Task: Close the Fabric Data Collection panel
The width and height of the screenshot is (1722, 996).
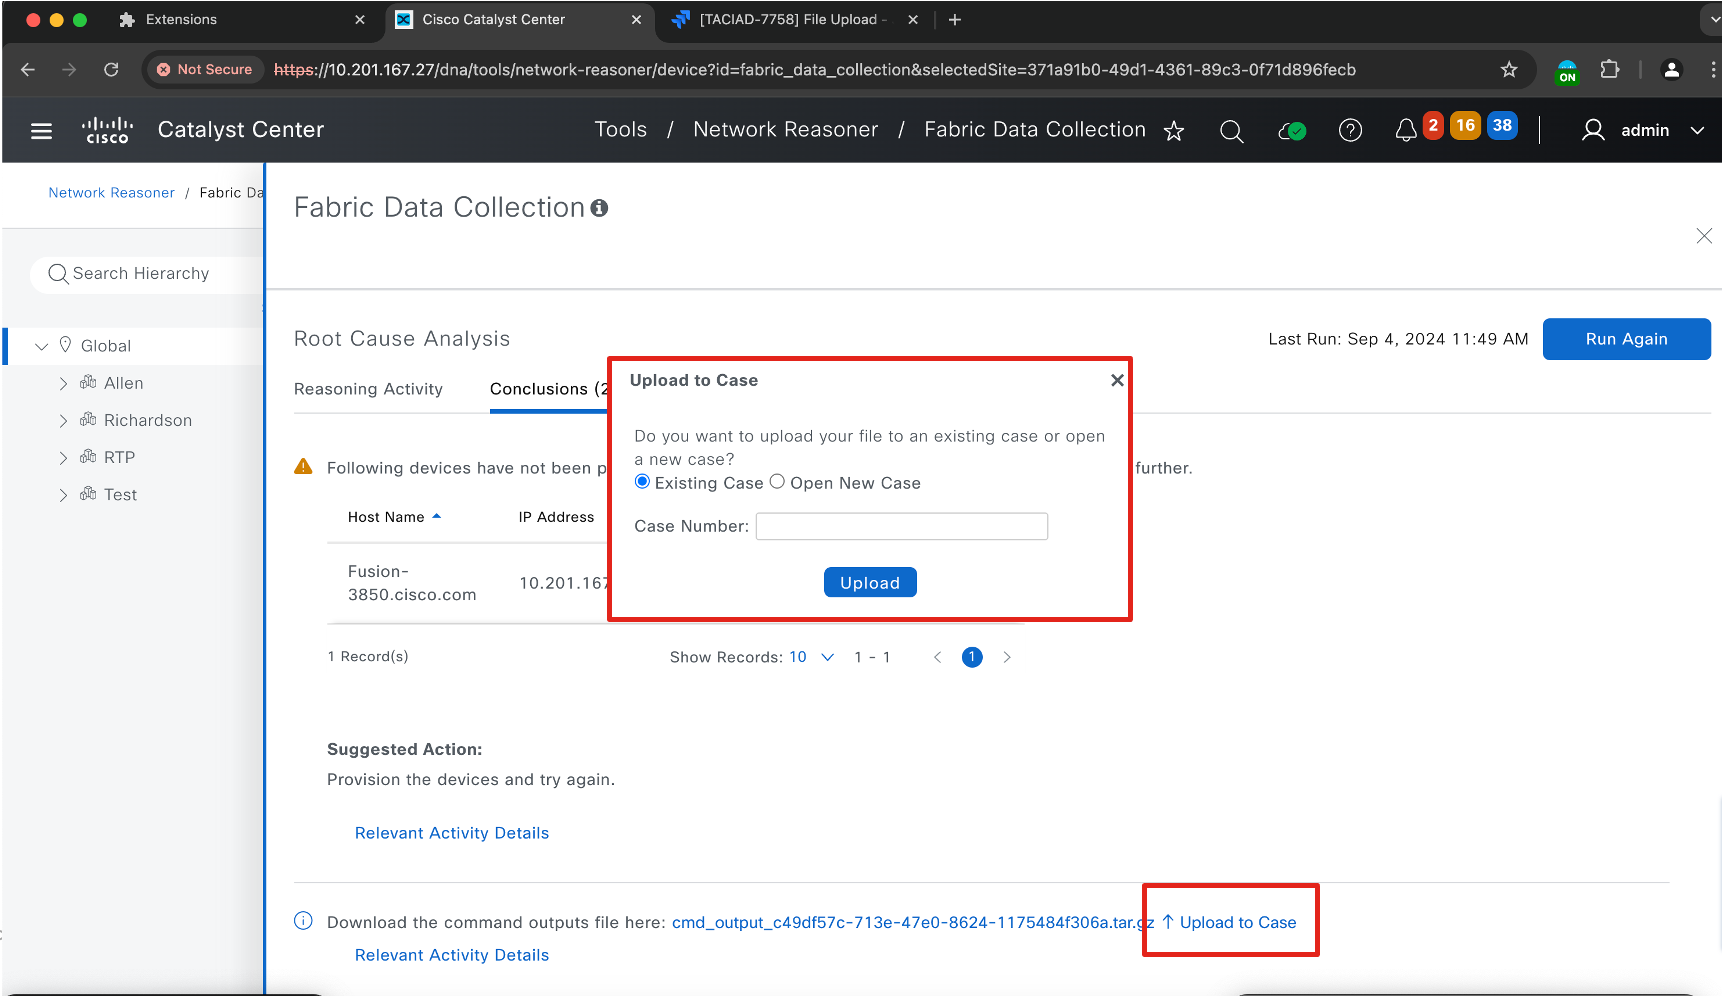Action: pyautogui.click(x=1704, y=236)
